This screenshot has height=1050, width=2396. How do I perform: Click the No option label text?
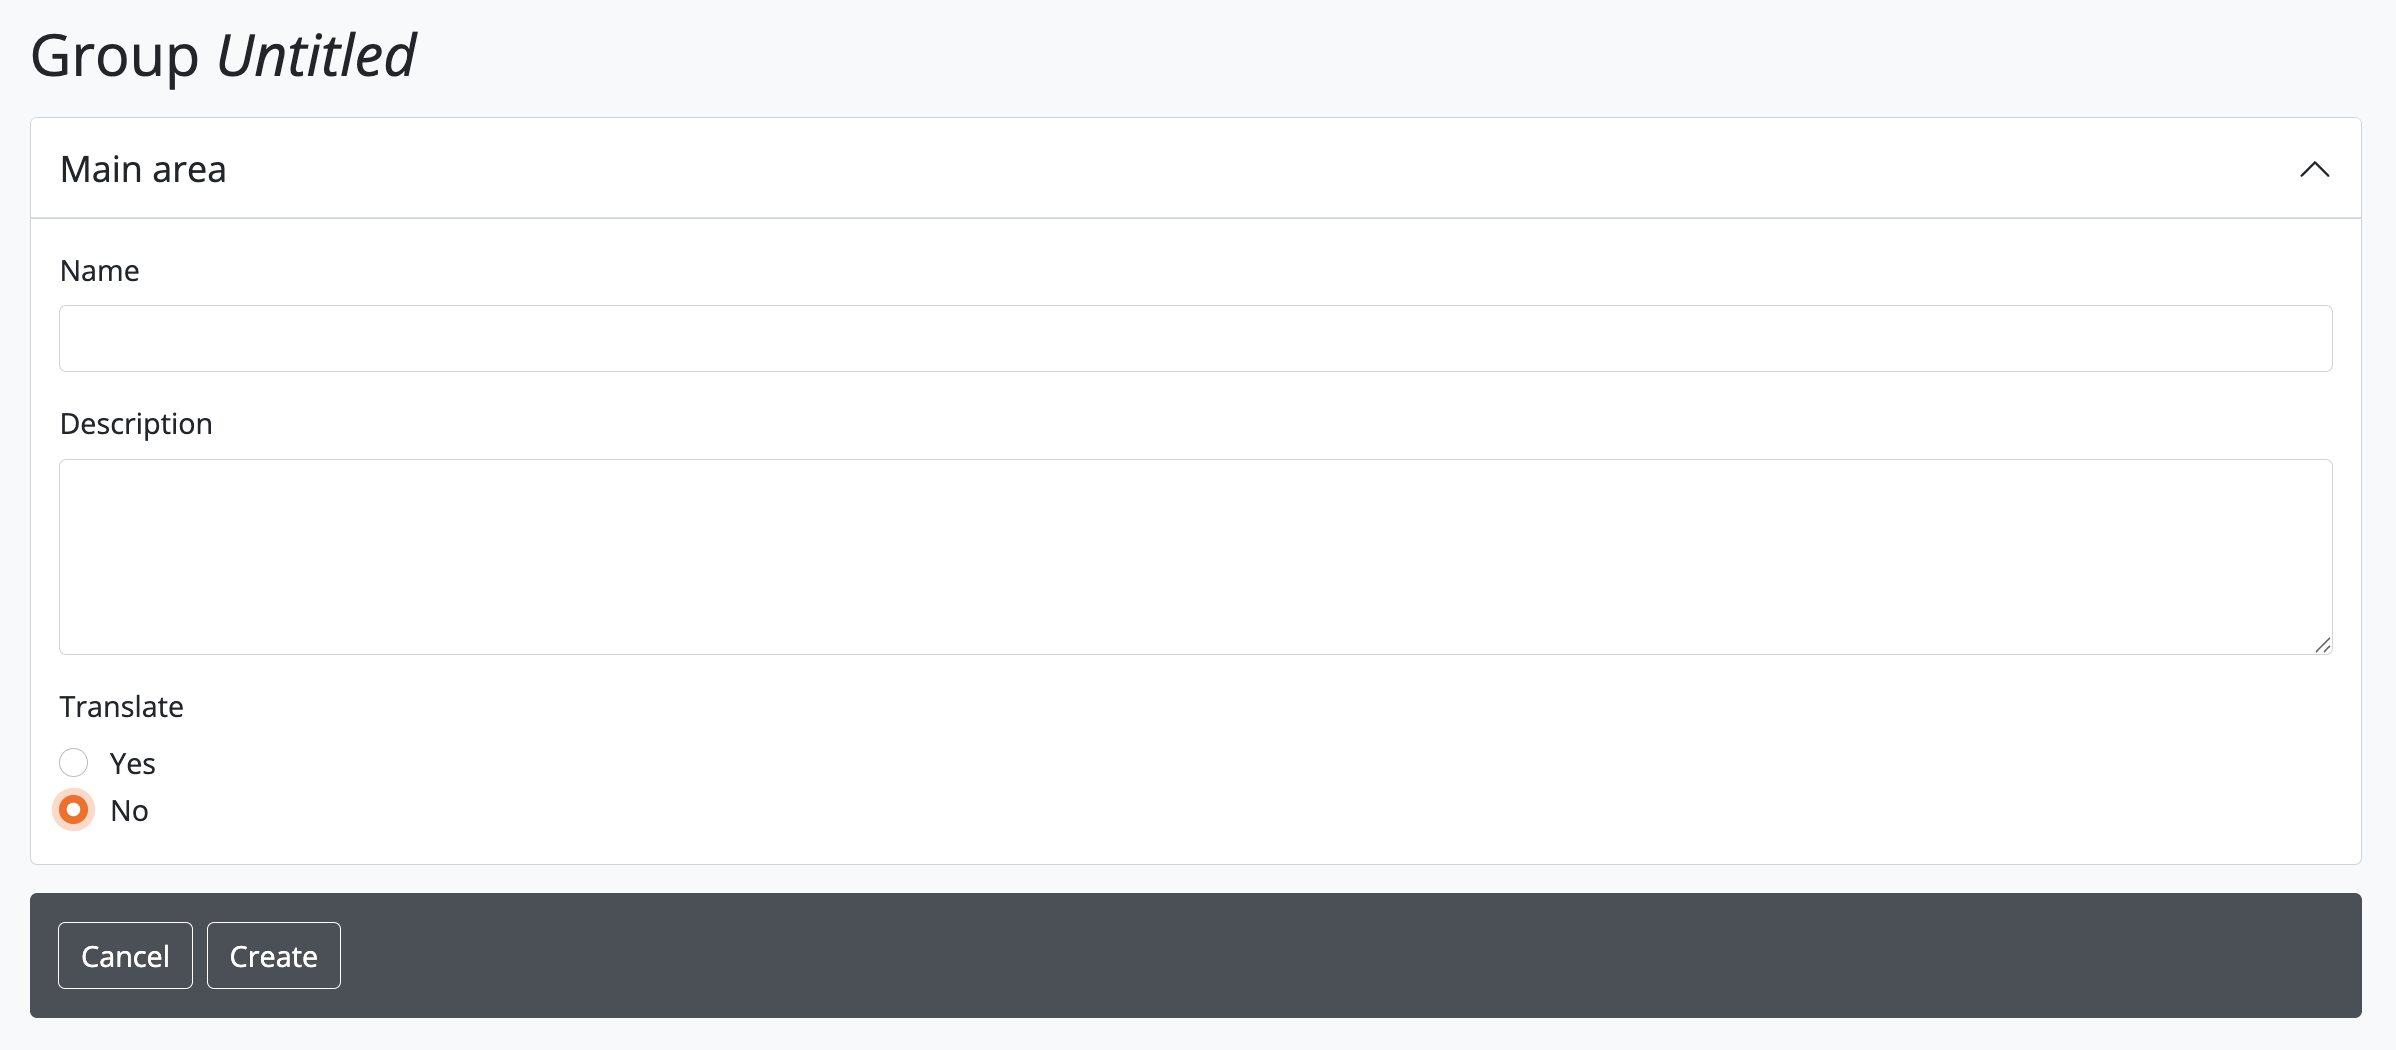pyautogui.click(x=129, y=811)
